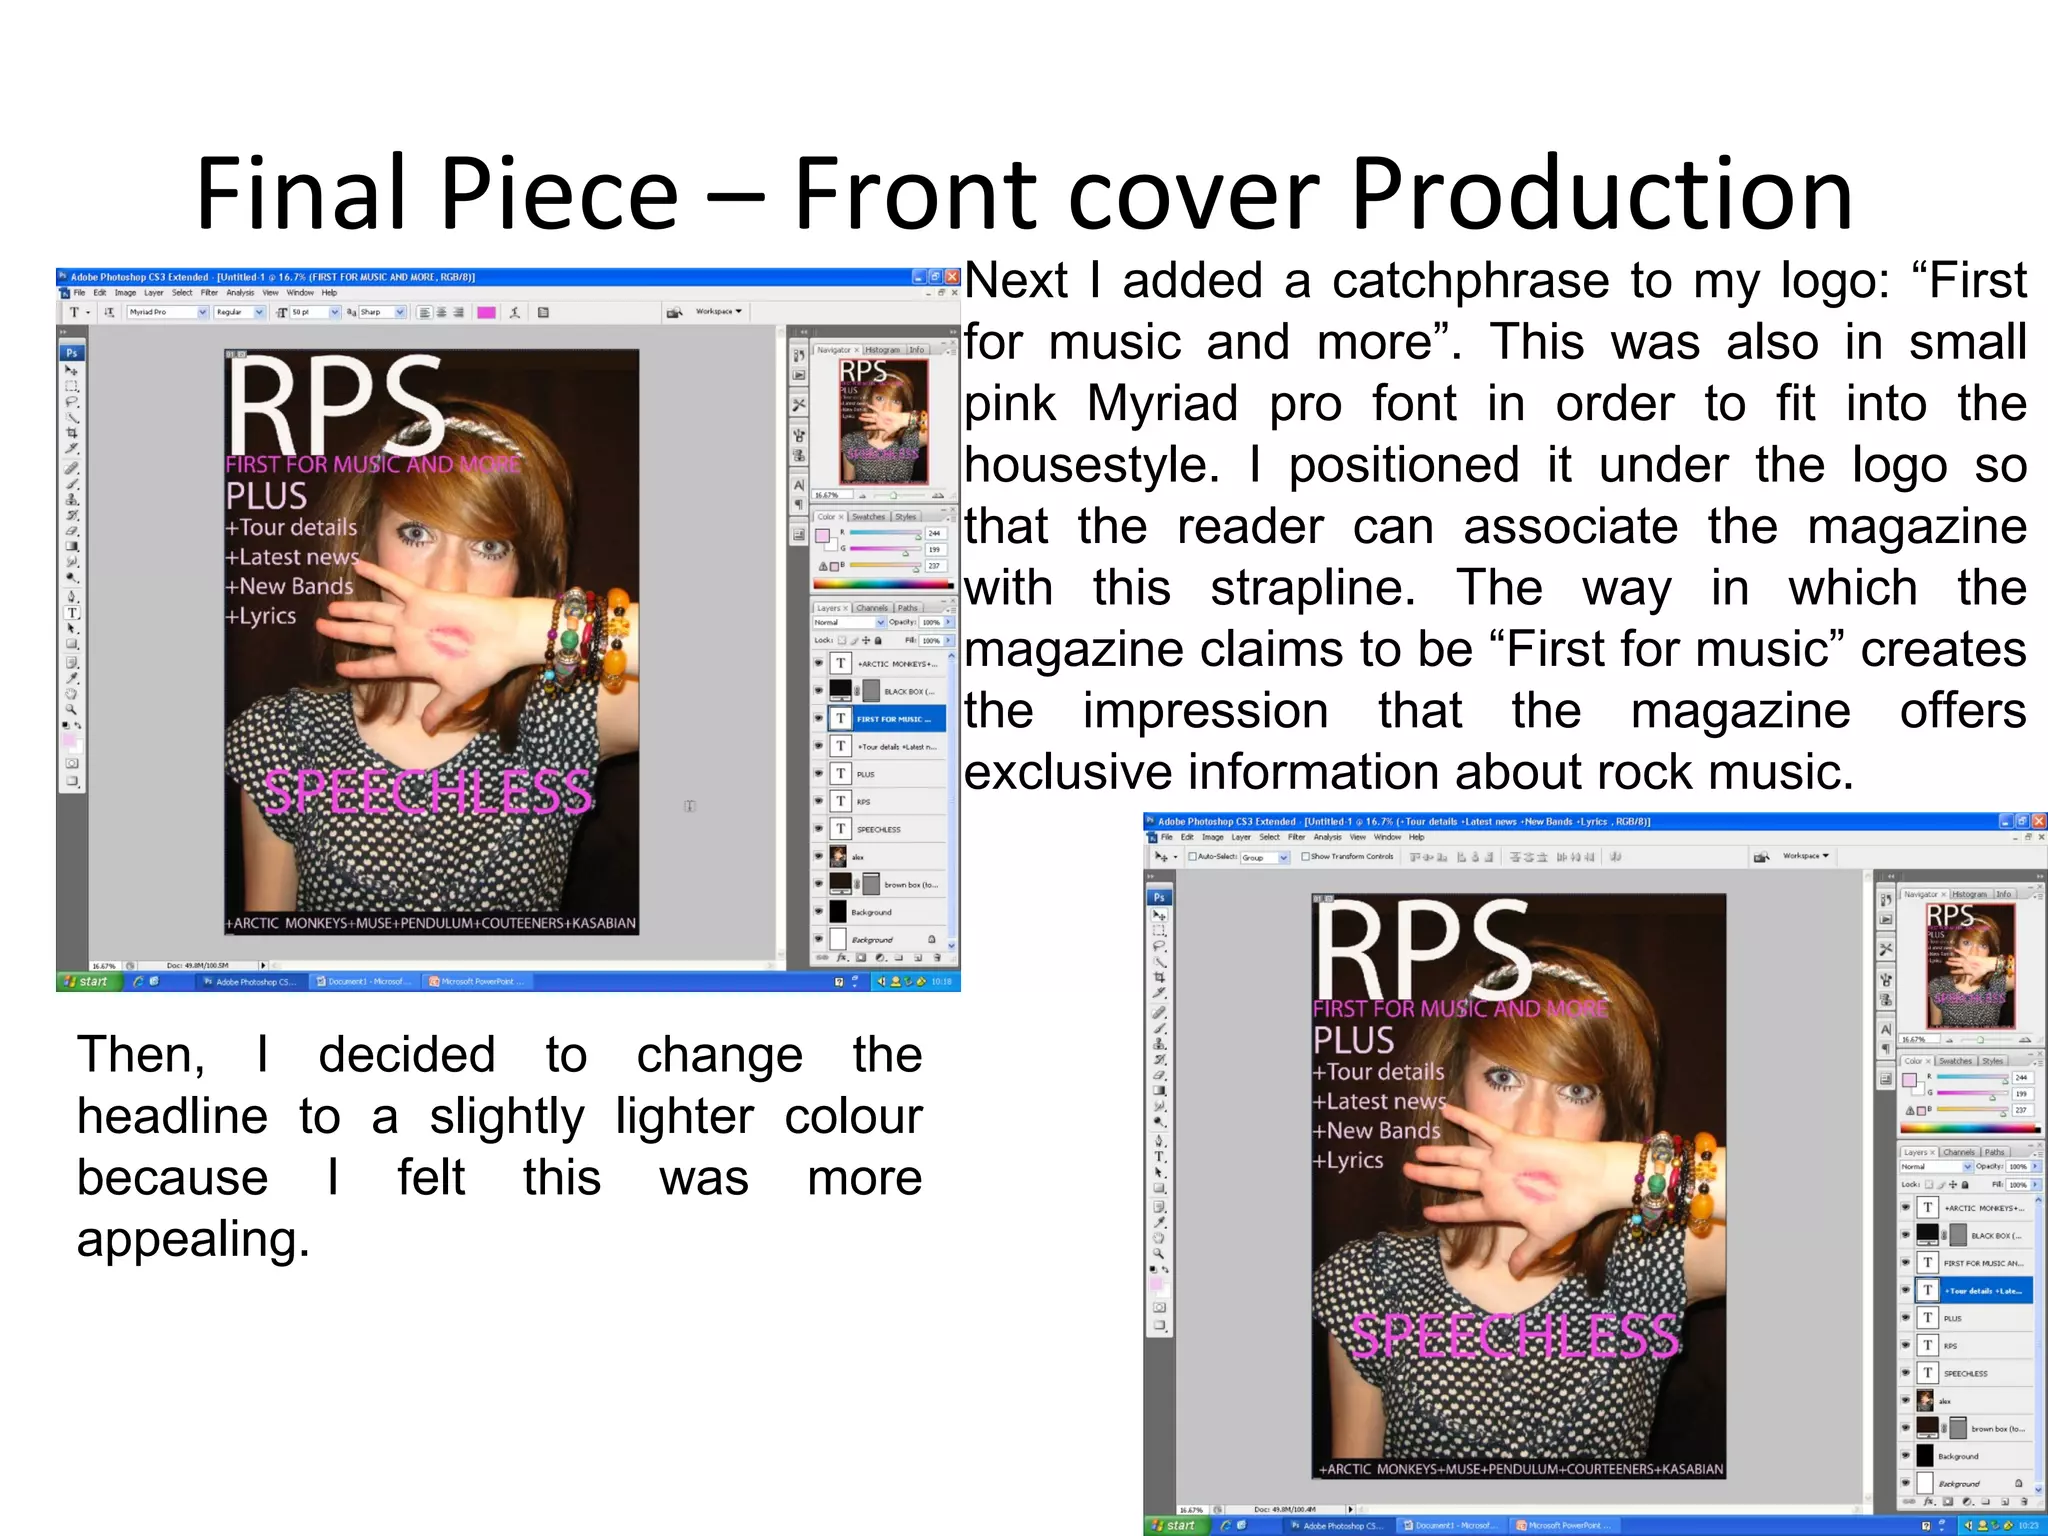
Task: Hide +ARCTIC MONKEYS layer in Move-tool window
Action: tap(1906, 1208)
